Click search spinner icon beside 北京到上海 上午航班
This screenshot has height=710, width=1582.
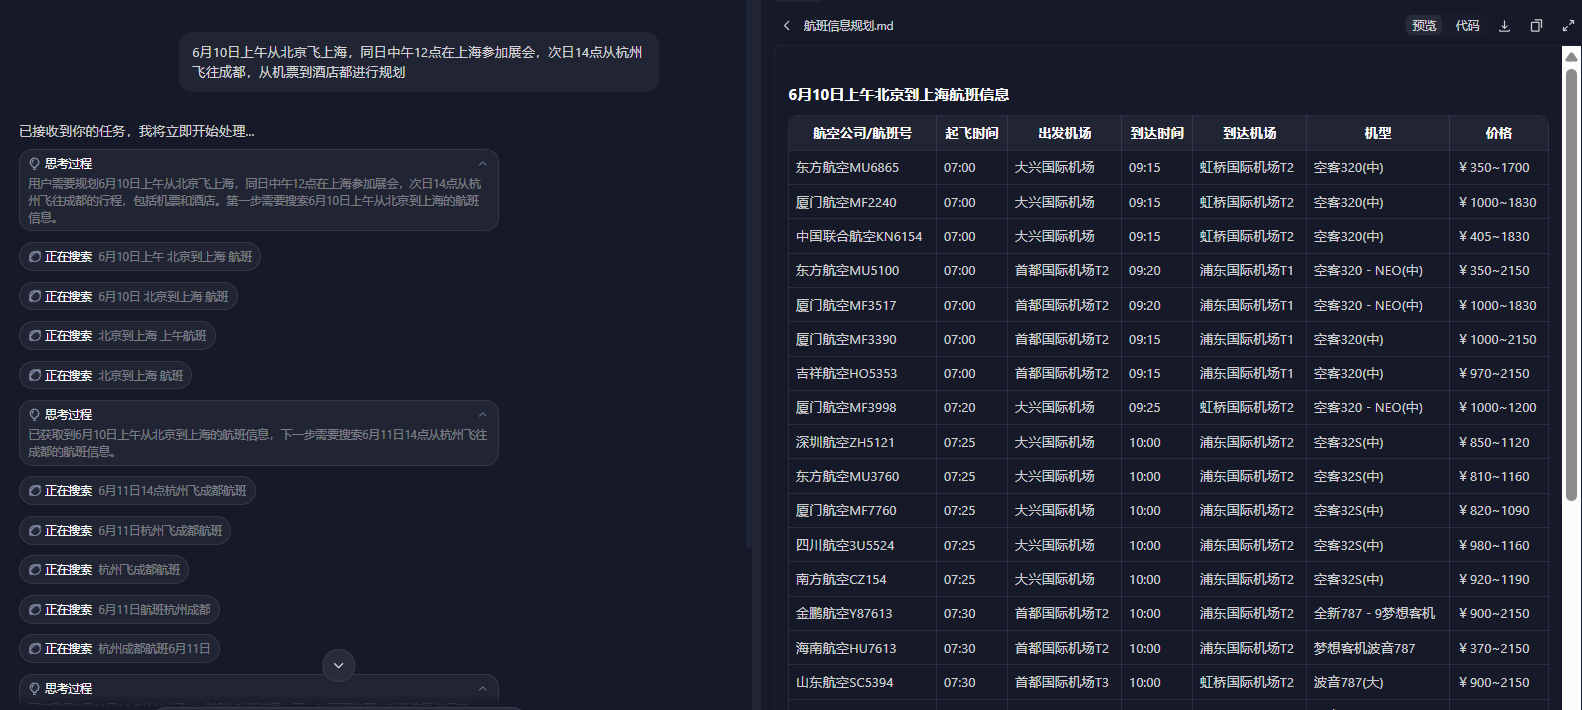click(x=35, y=336)
